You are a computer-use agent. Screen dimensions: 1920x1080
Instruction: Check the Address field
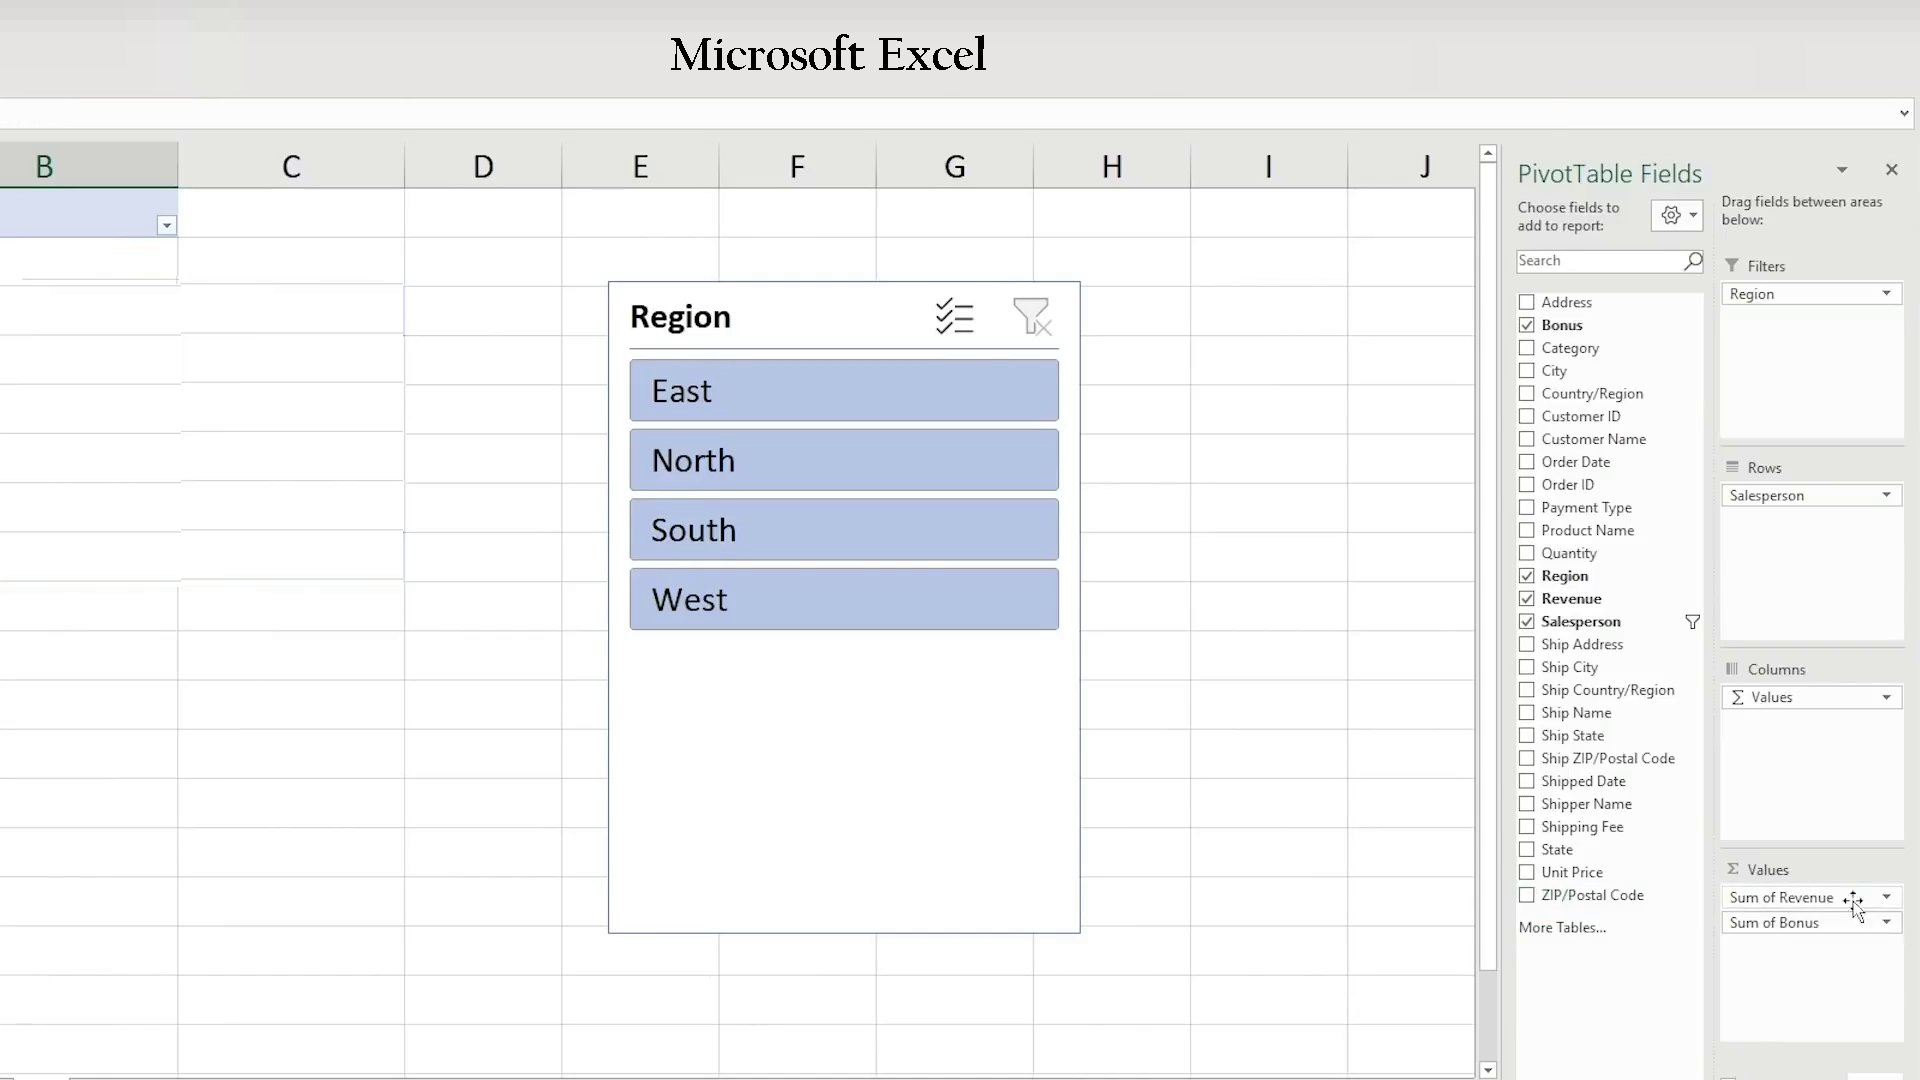point(1526,302)
